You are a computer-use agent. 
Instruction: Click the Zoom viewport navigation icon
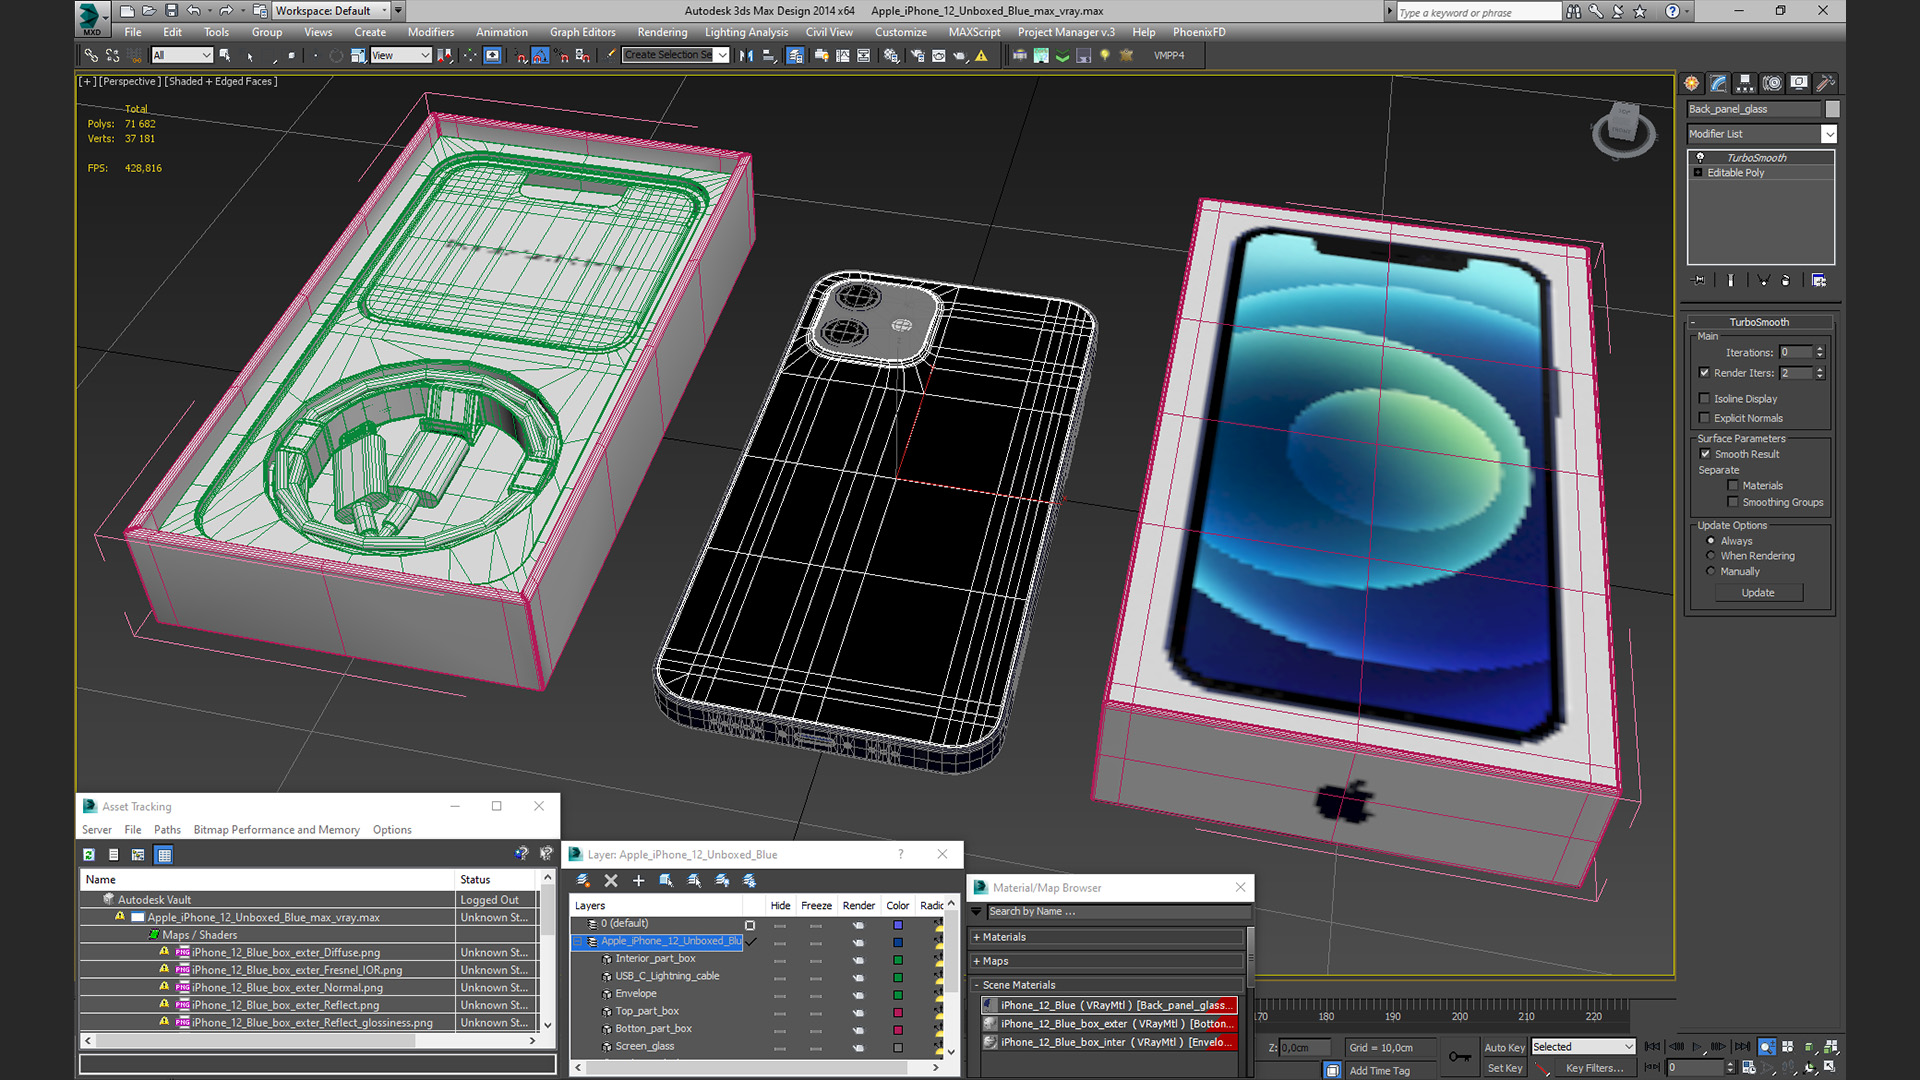point(1767,1047)
